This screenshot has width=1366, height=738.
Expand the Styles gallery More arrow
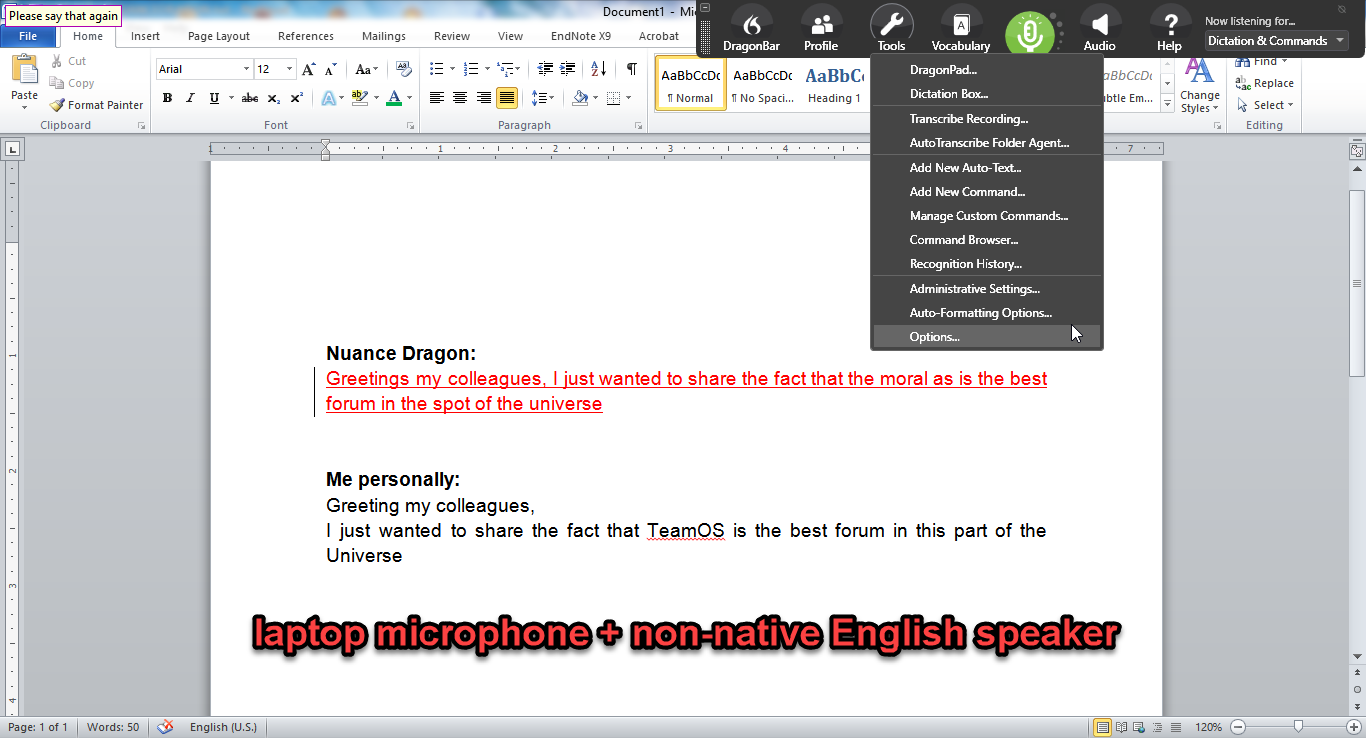(1167, 104)
